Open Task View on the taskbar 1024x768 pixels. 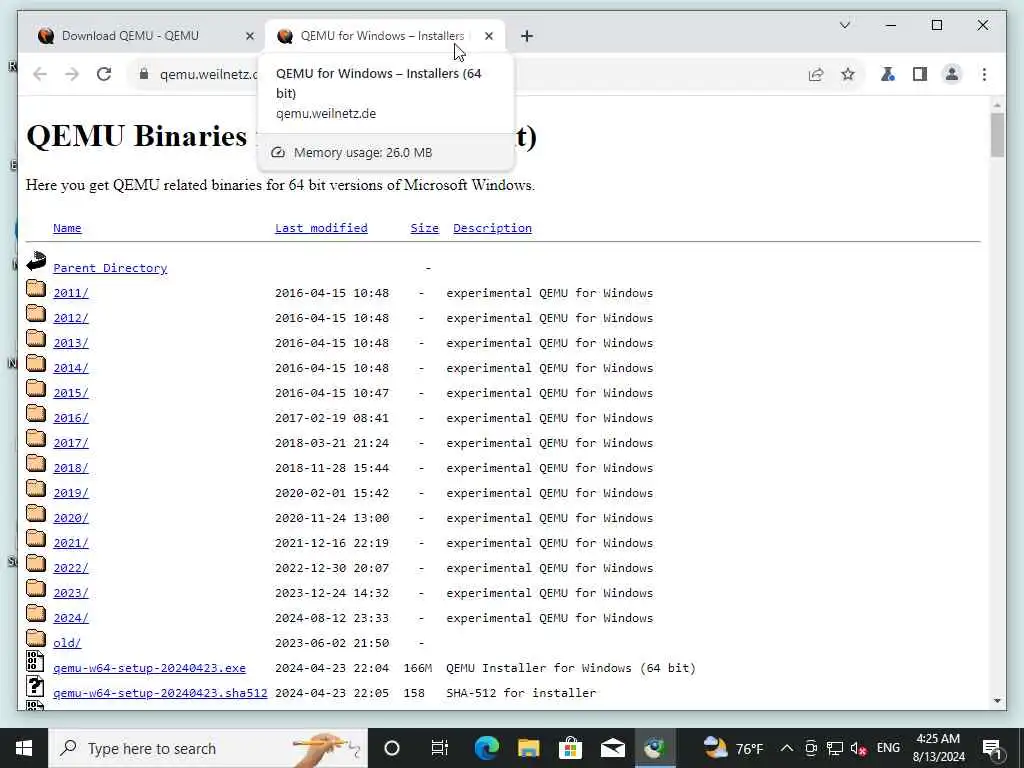[440, 748]
